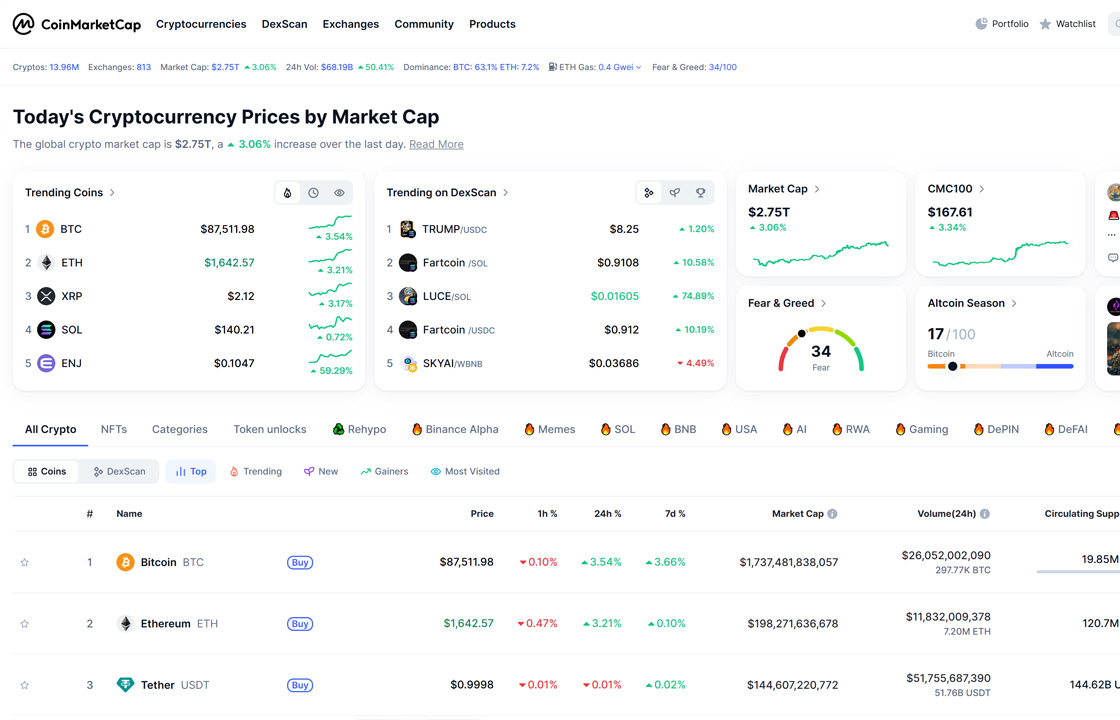1120x720 pixels.
Task: Switch to the Categories tab
Action: click(x=179, y=429)
